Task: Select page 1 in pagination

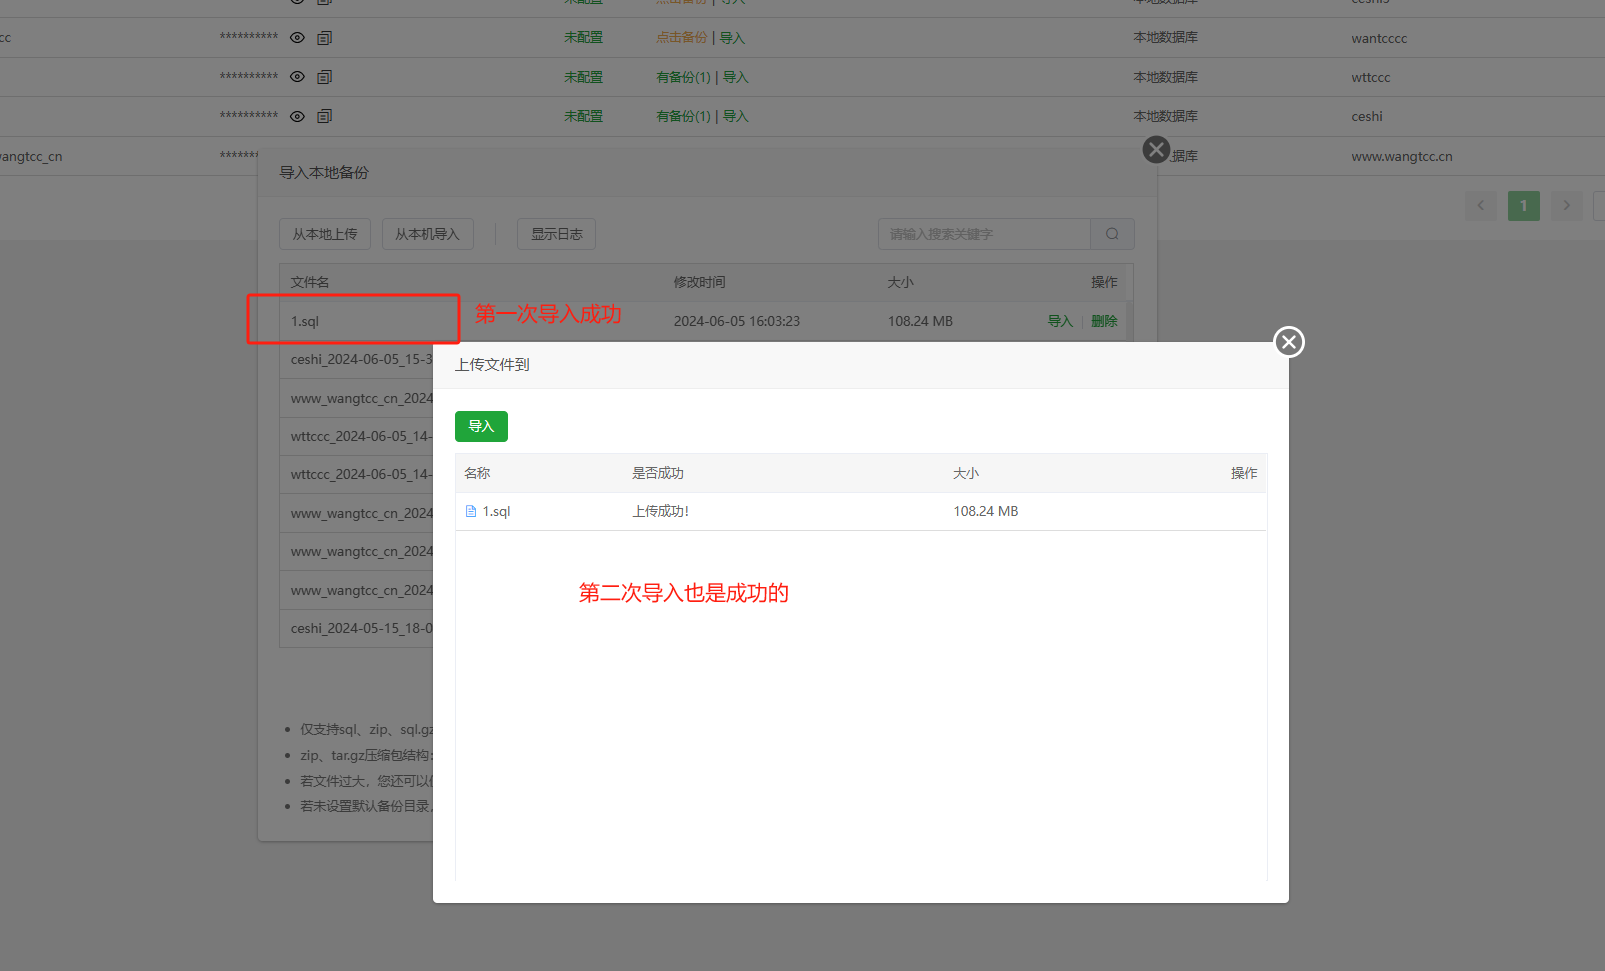Action: pos(1524,206)
